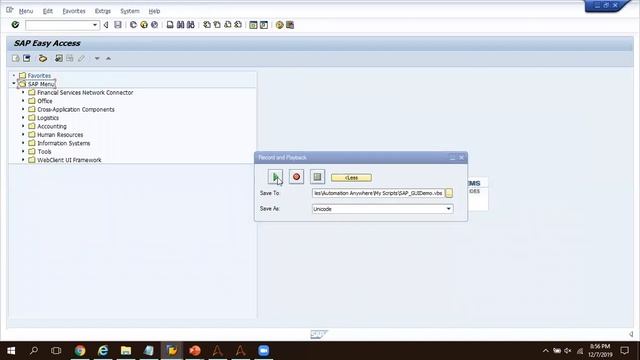Image resolution: width=640 pixels, height=360 pixels.
Task: Click the transaction command input field
Action: [59, 25]
